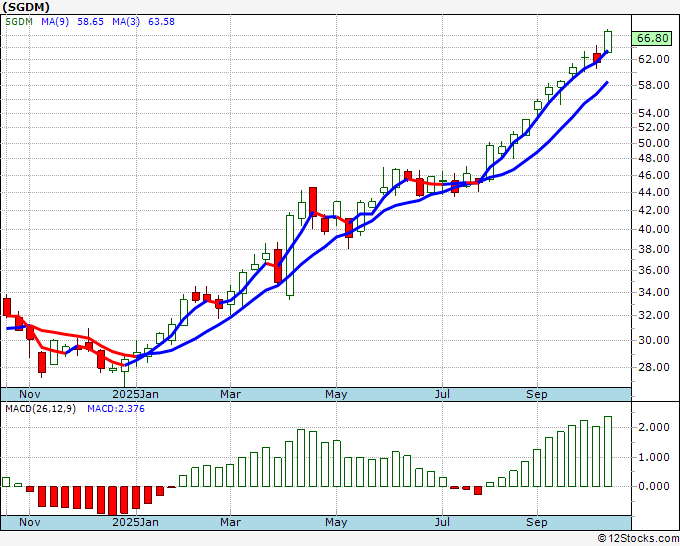Click the latest tall green candlestick
Viewport: 680px width, 546px height.
[608, 42]
